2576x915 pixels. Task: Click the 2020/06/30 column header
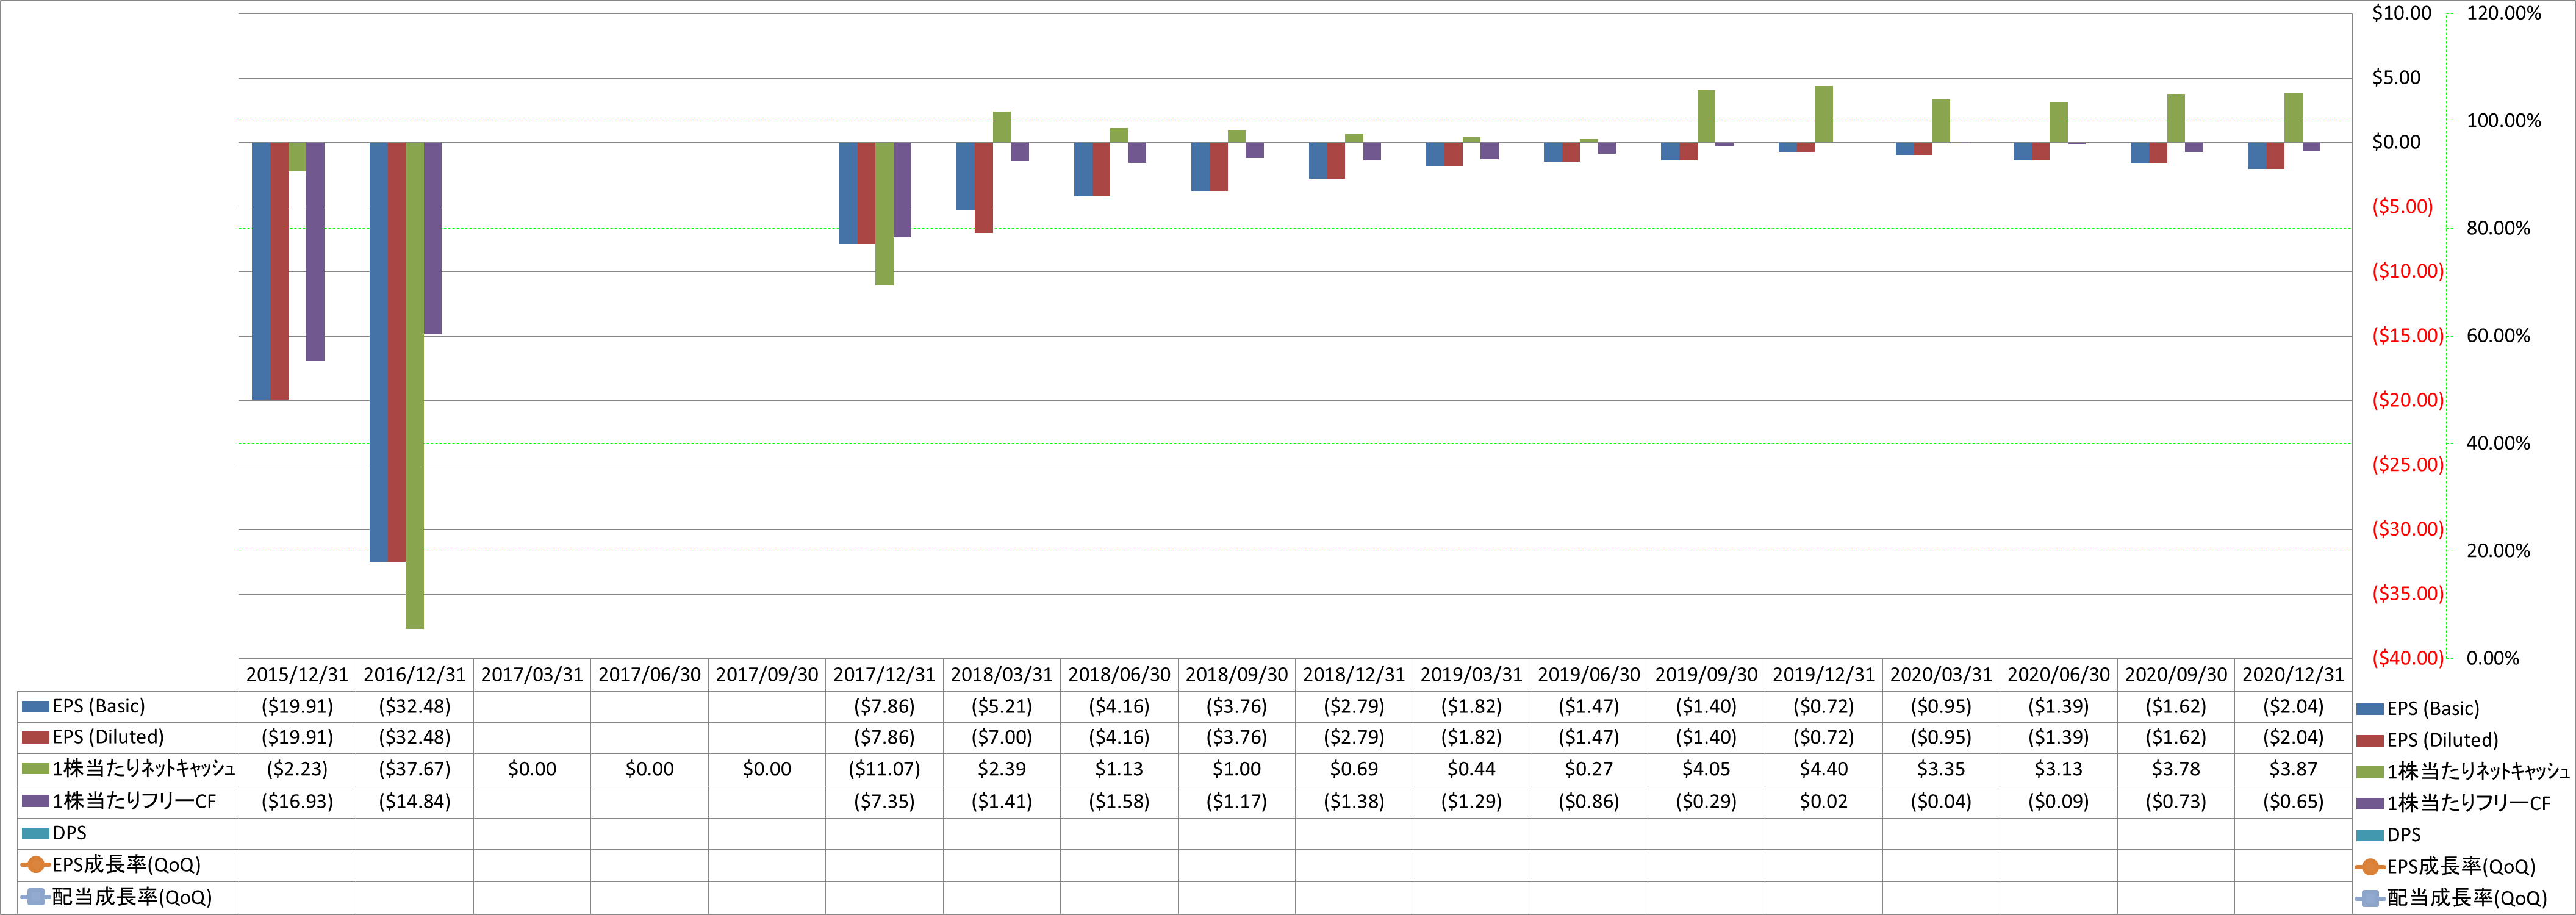(x=2059, y=675)
